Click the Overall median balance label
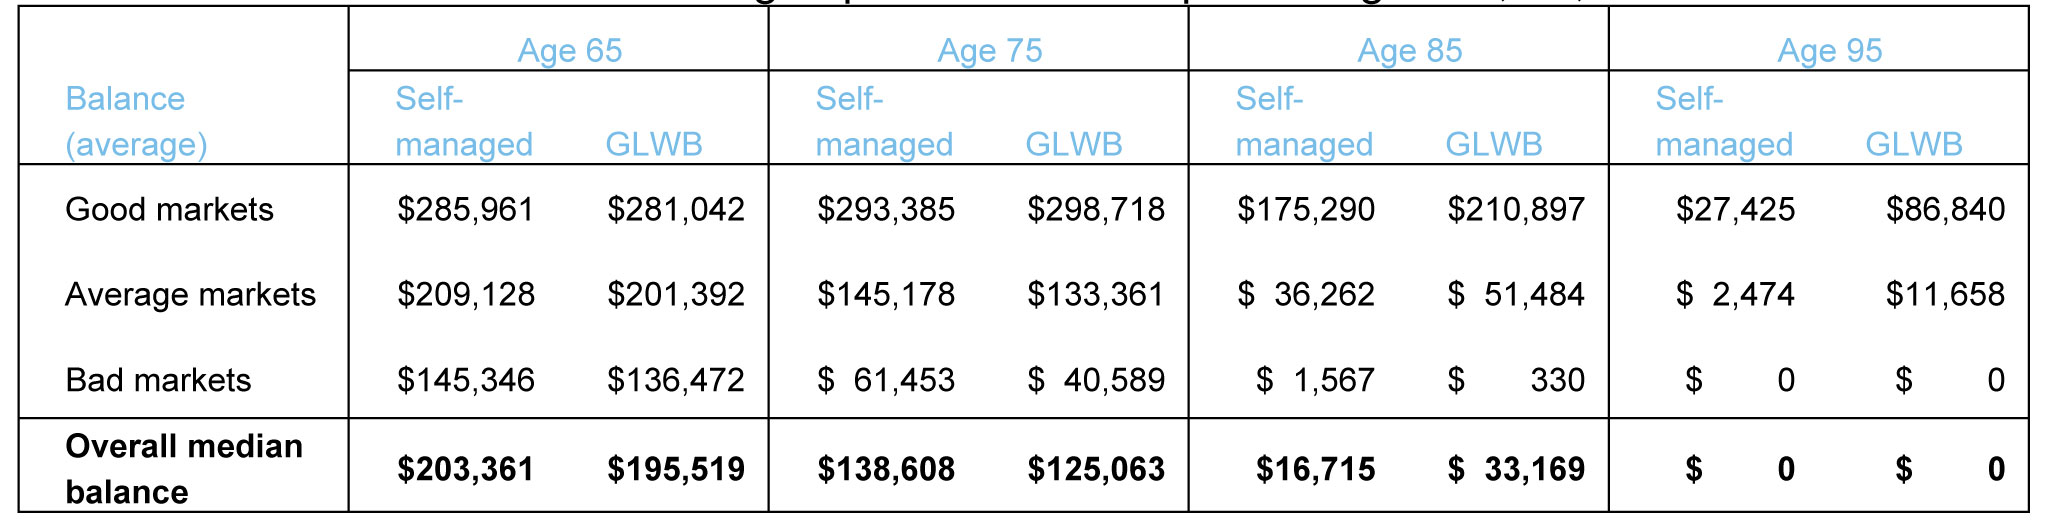 coord(184,468)
